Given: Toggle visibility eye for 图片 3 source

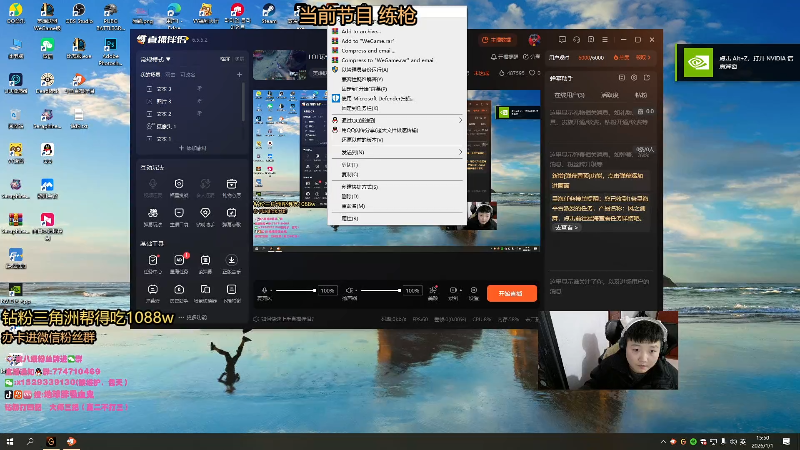Looking at the screenshot, I should [x=199, y=101].
